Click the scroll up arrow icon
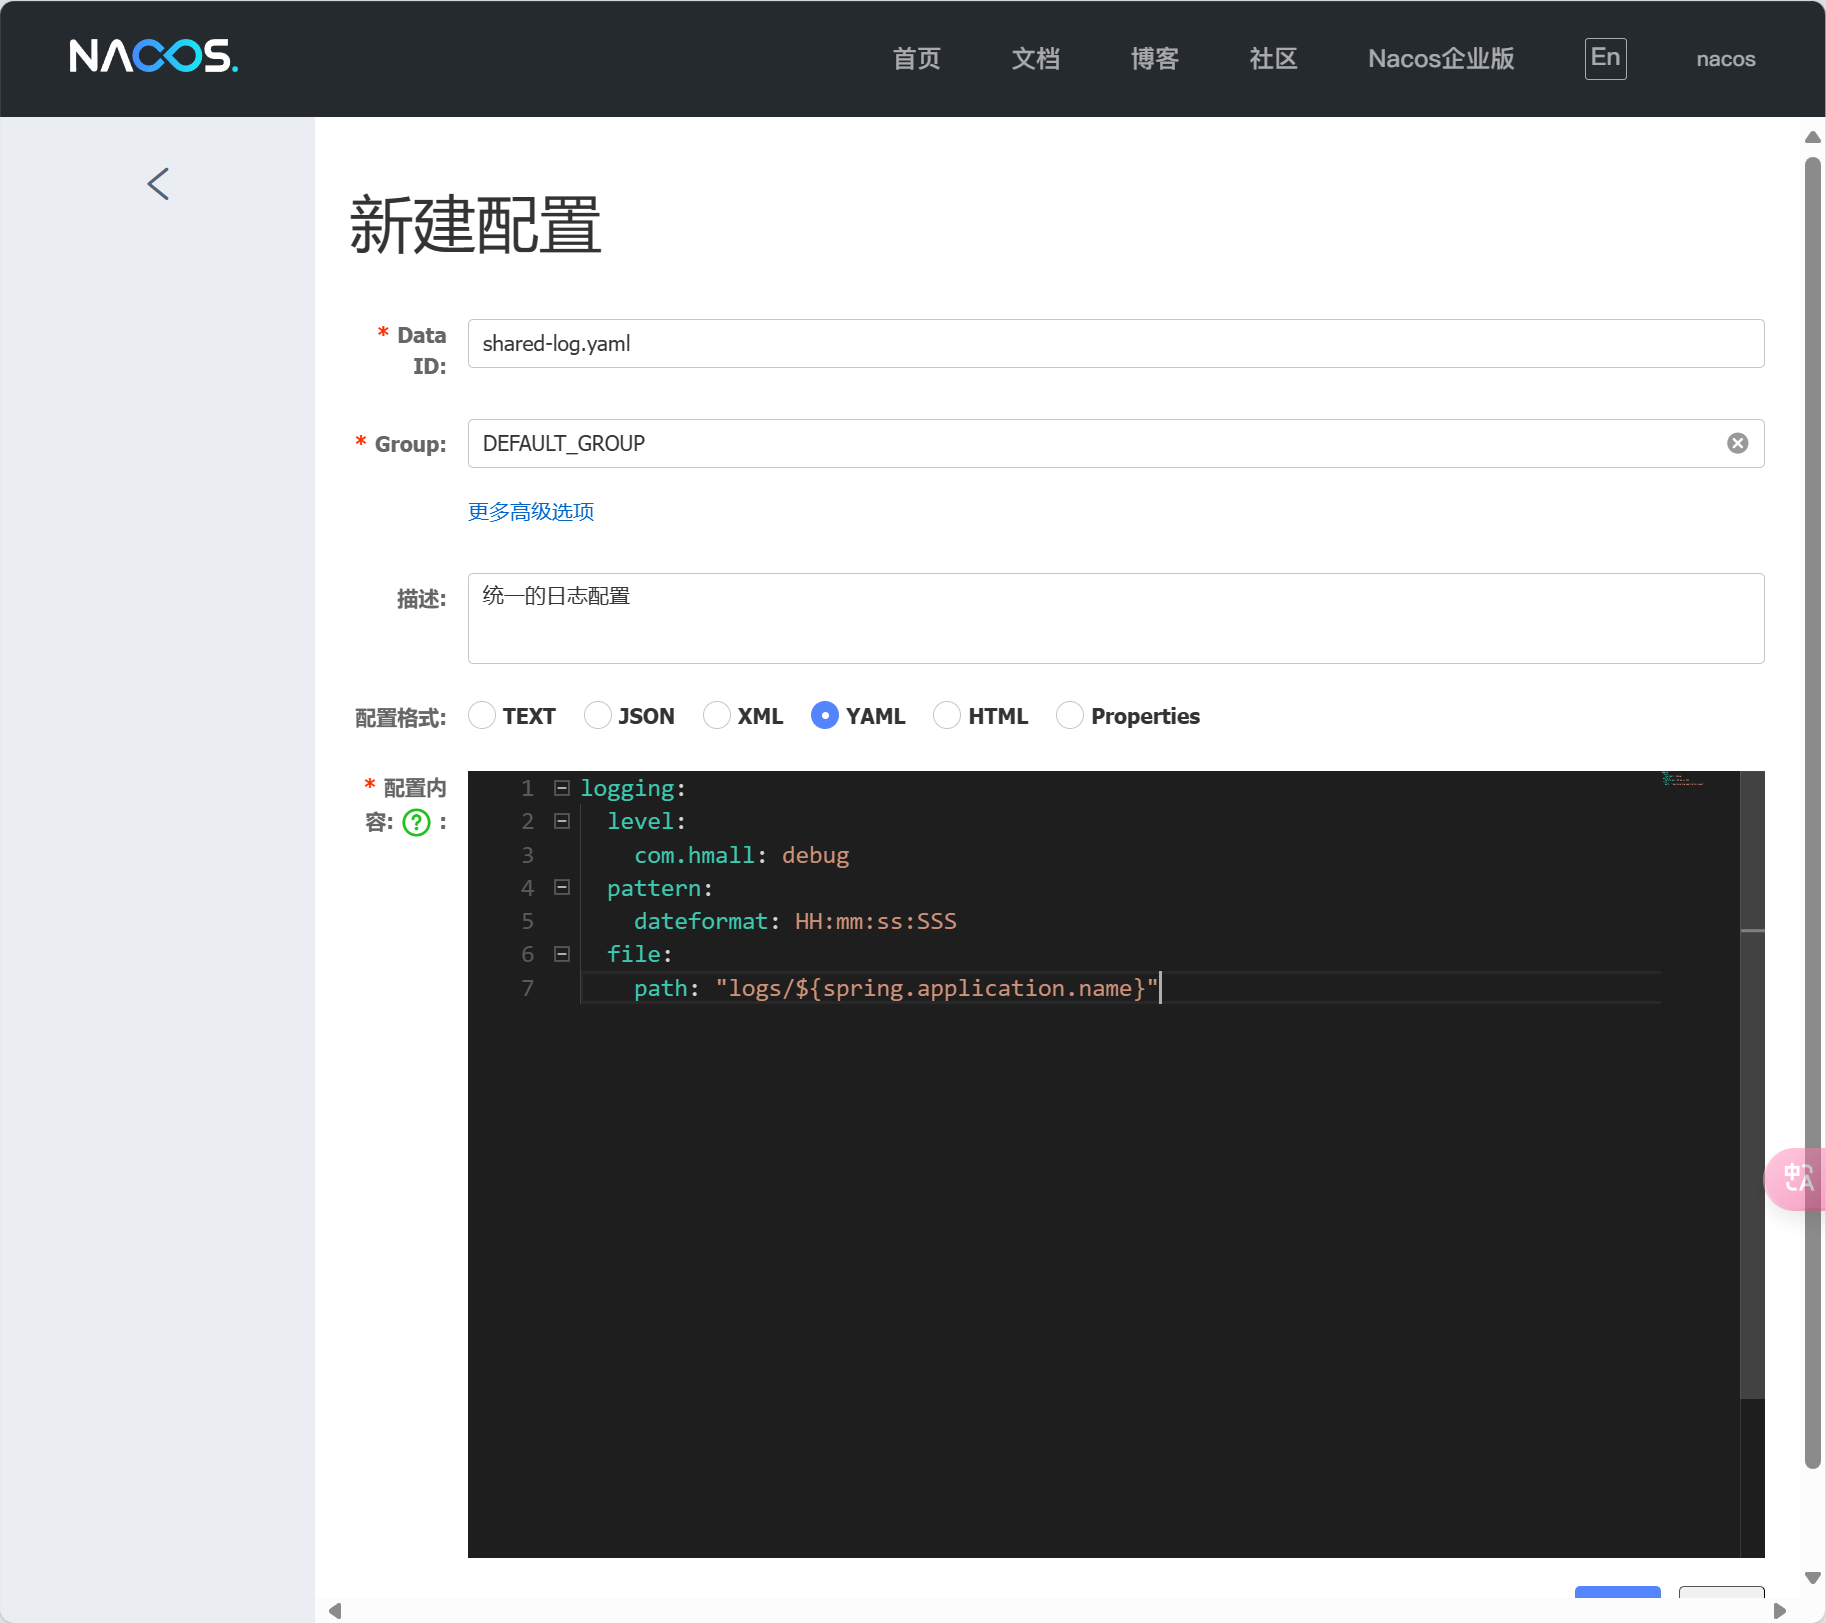 point(1812,137)
